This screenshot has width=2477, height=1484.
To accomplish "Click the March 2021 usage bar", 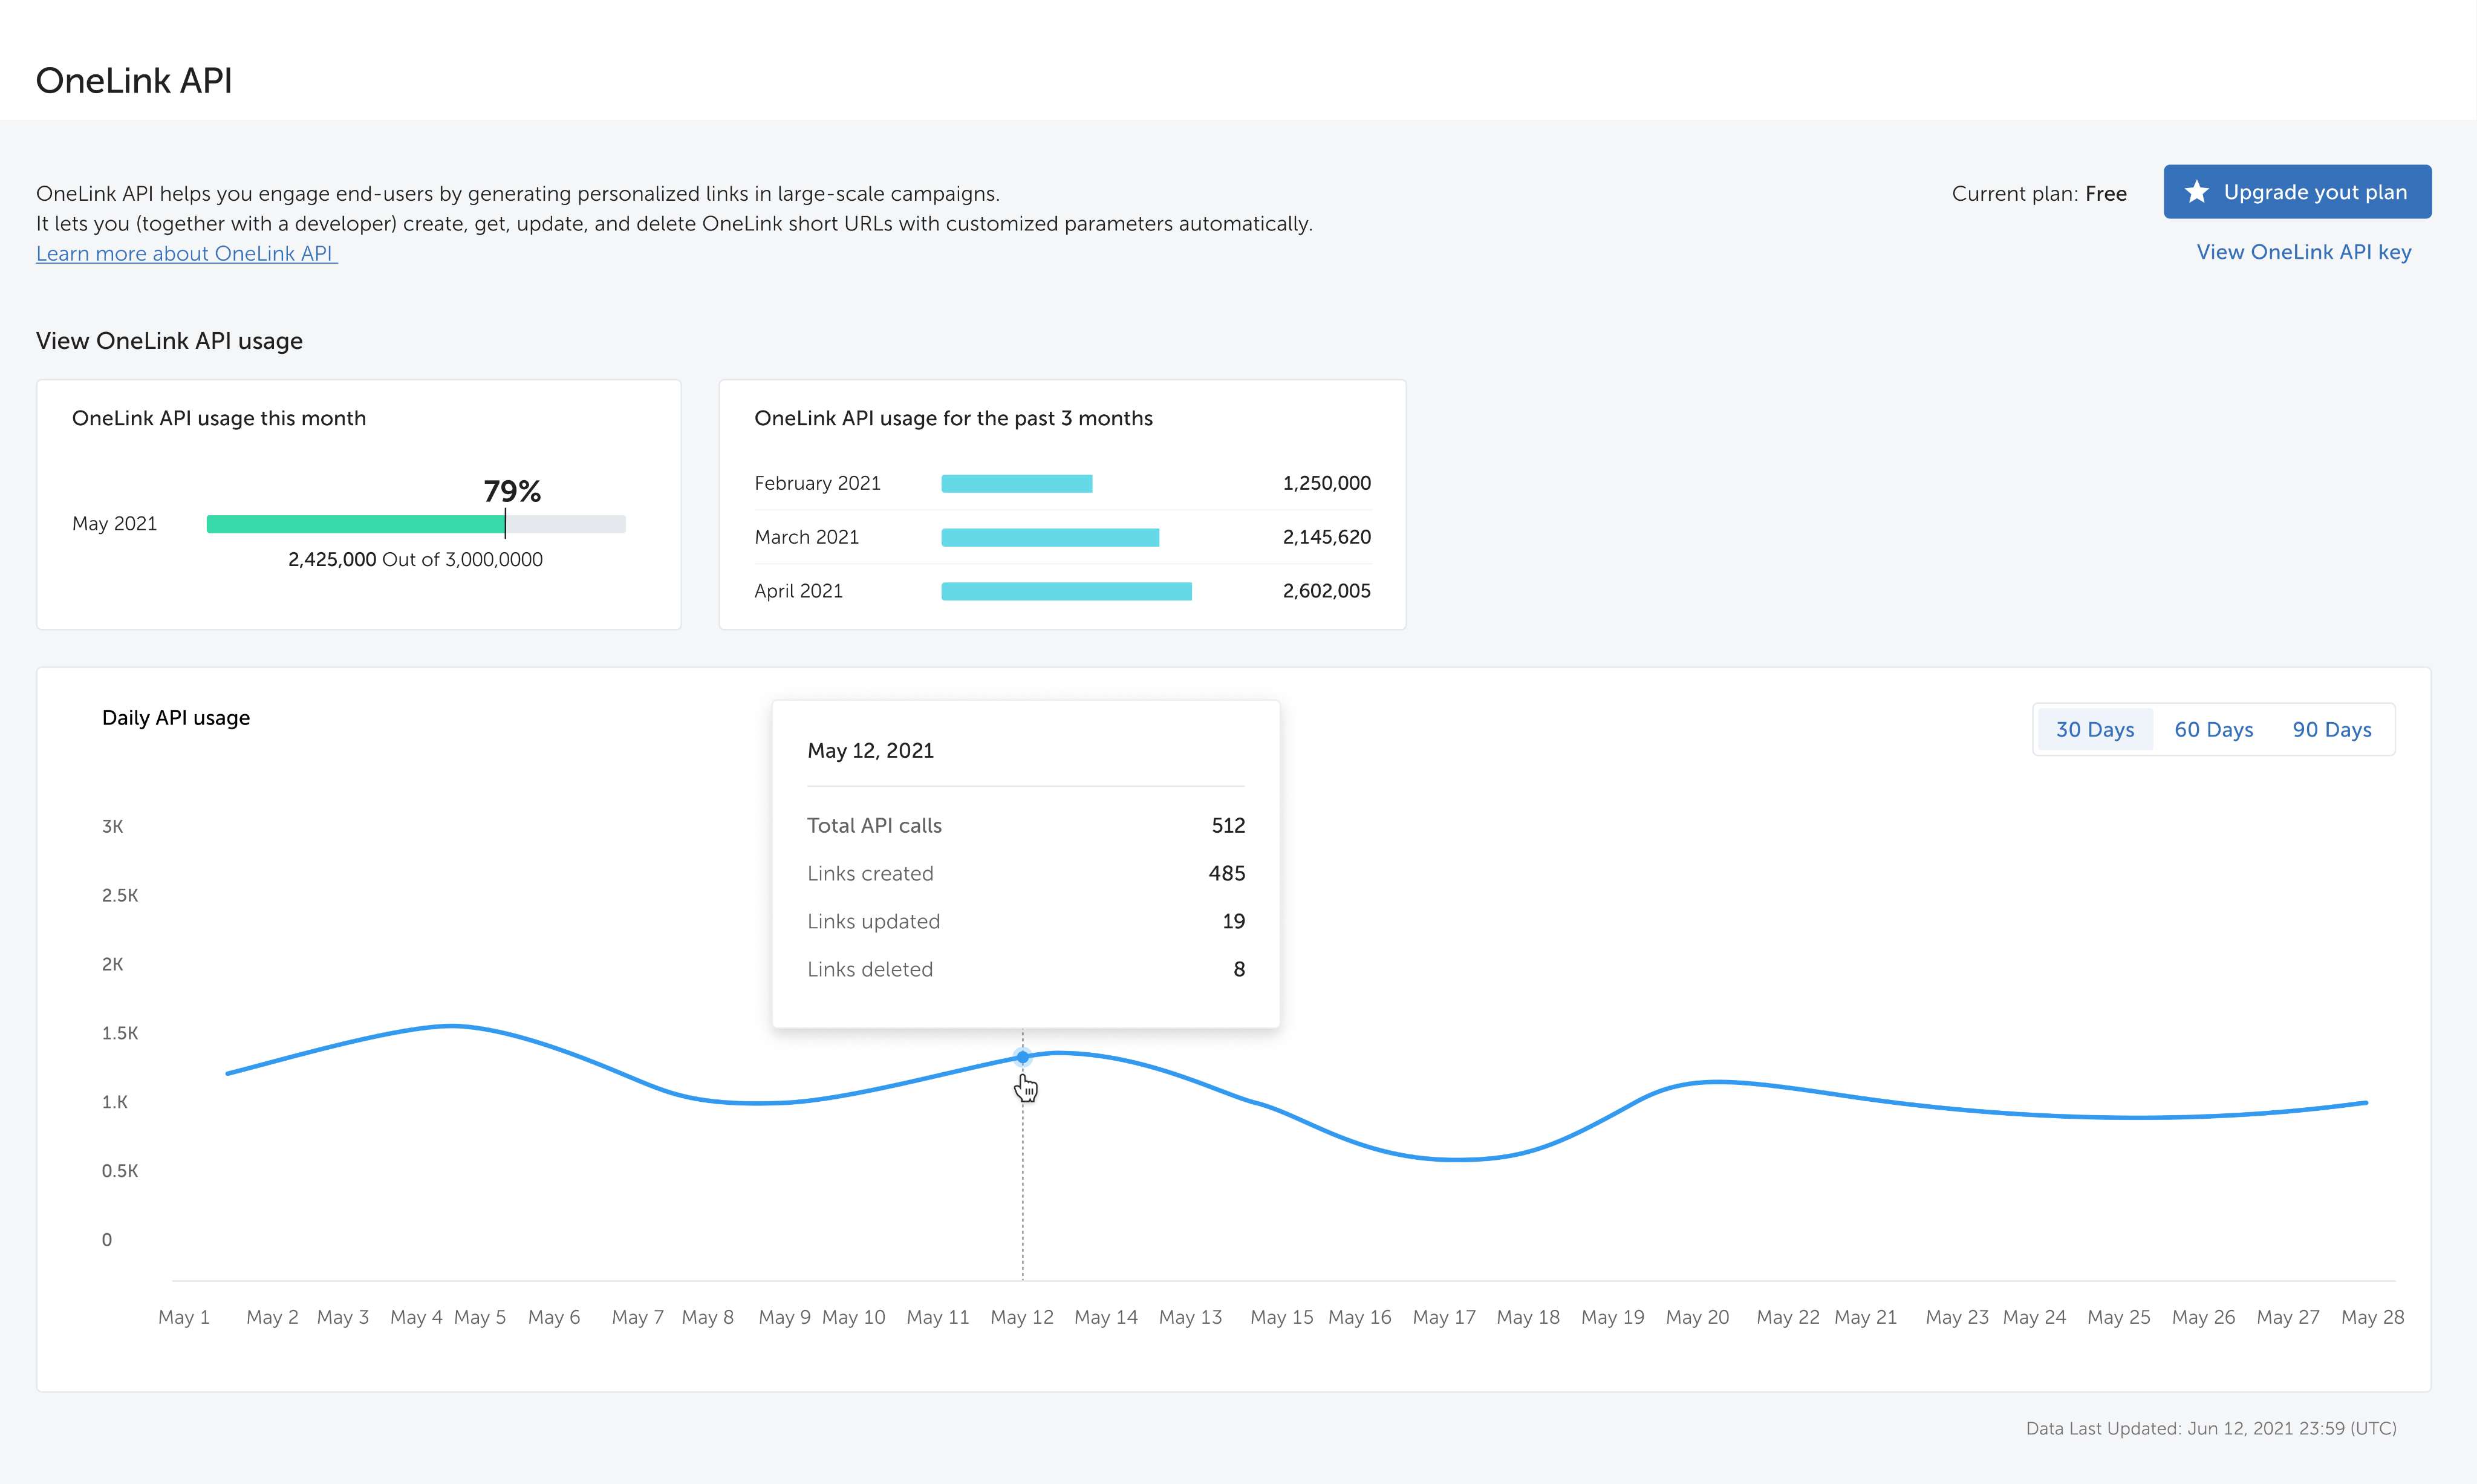I will tap(1049, 538).
